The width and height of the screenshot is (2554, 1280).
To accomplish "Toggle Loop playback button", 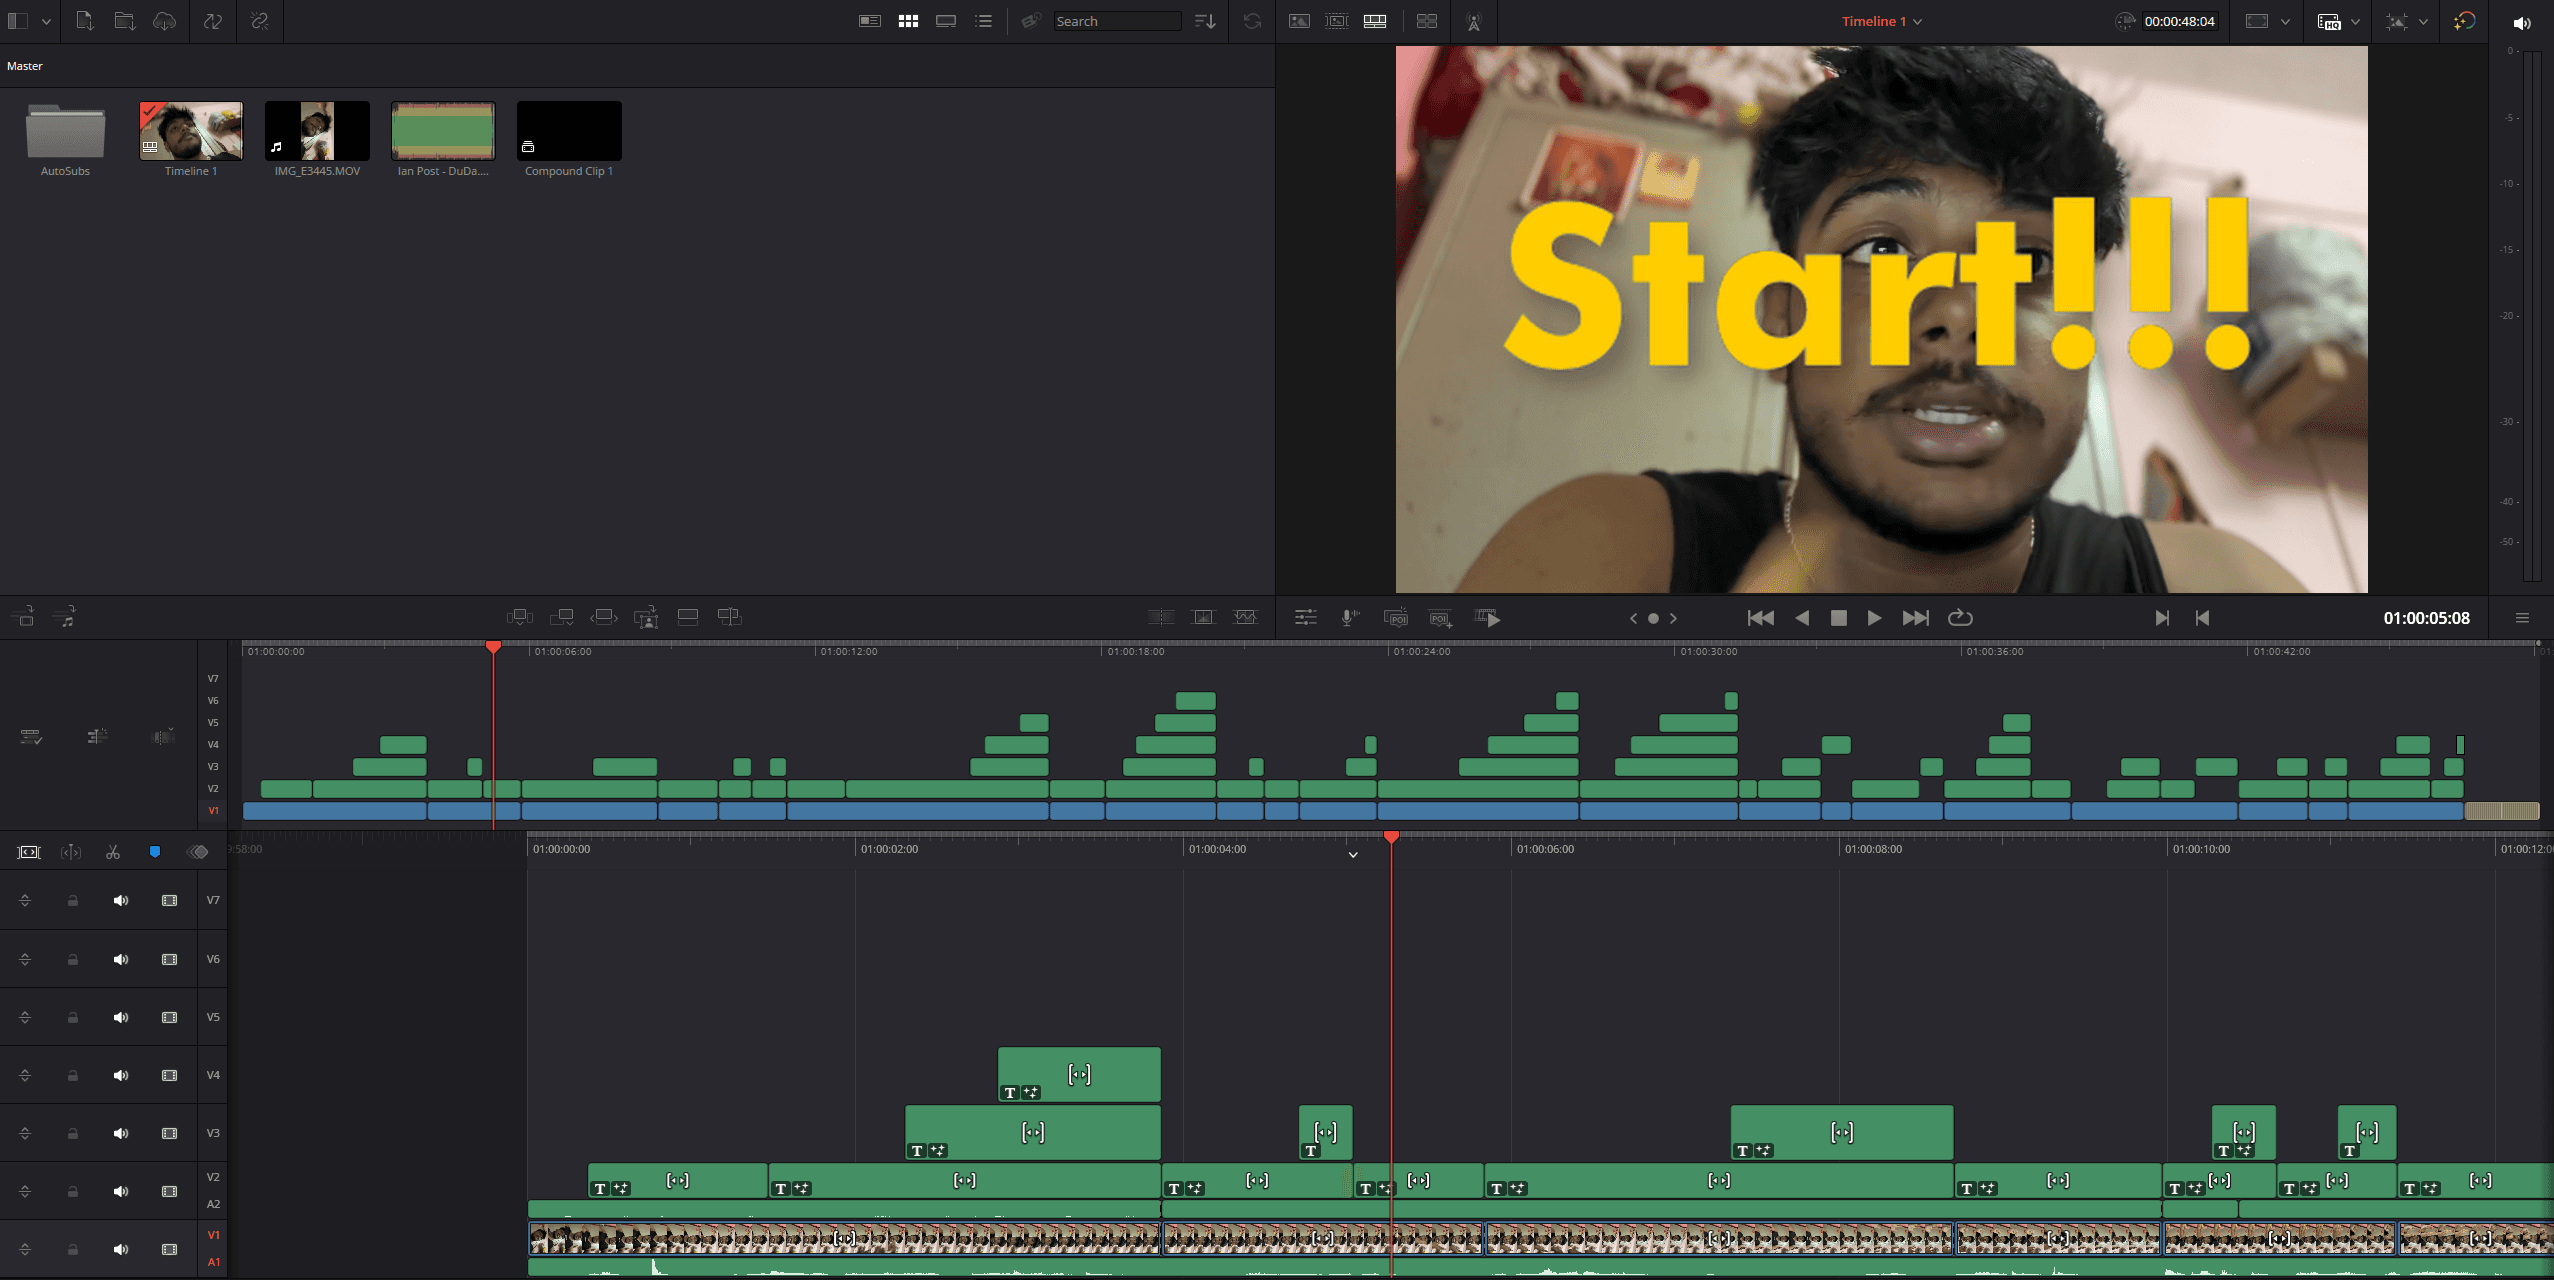I will click(1960, 618).
